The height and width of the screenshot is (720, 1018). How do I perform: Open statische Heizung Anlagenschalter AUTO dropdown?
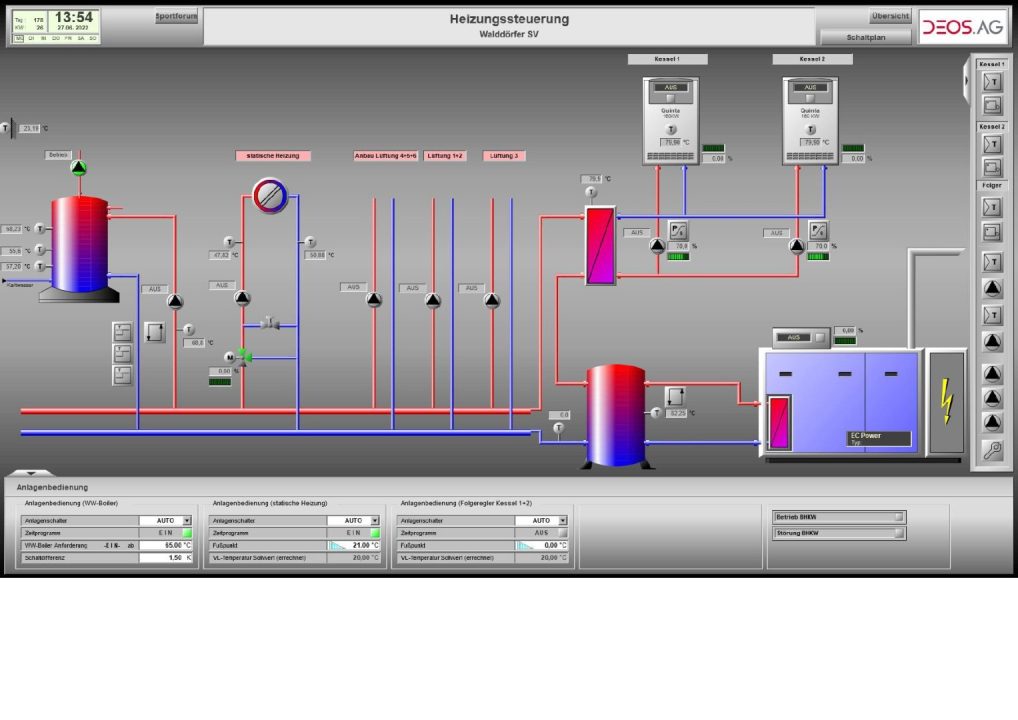tap(375, 521)
